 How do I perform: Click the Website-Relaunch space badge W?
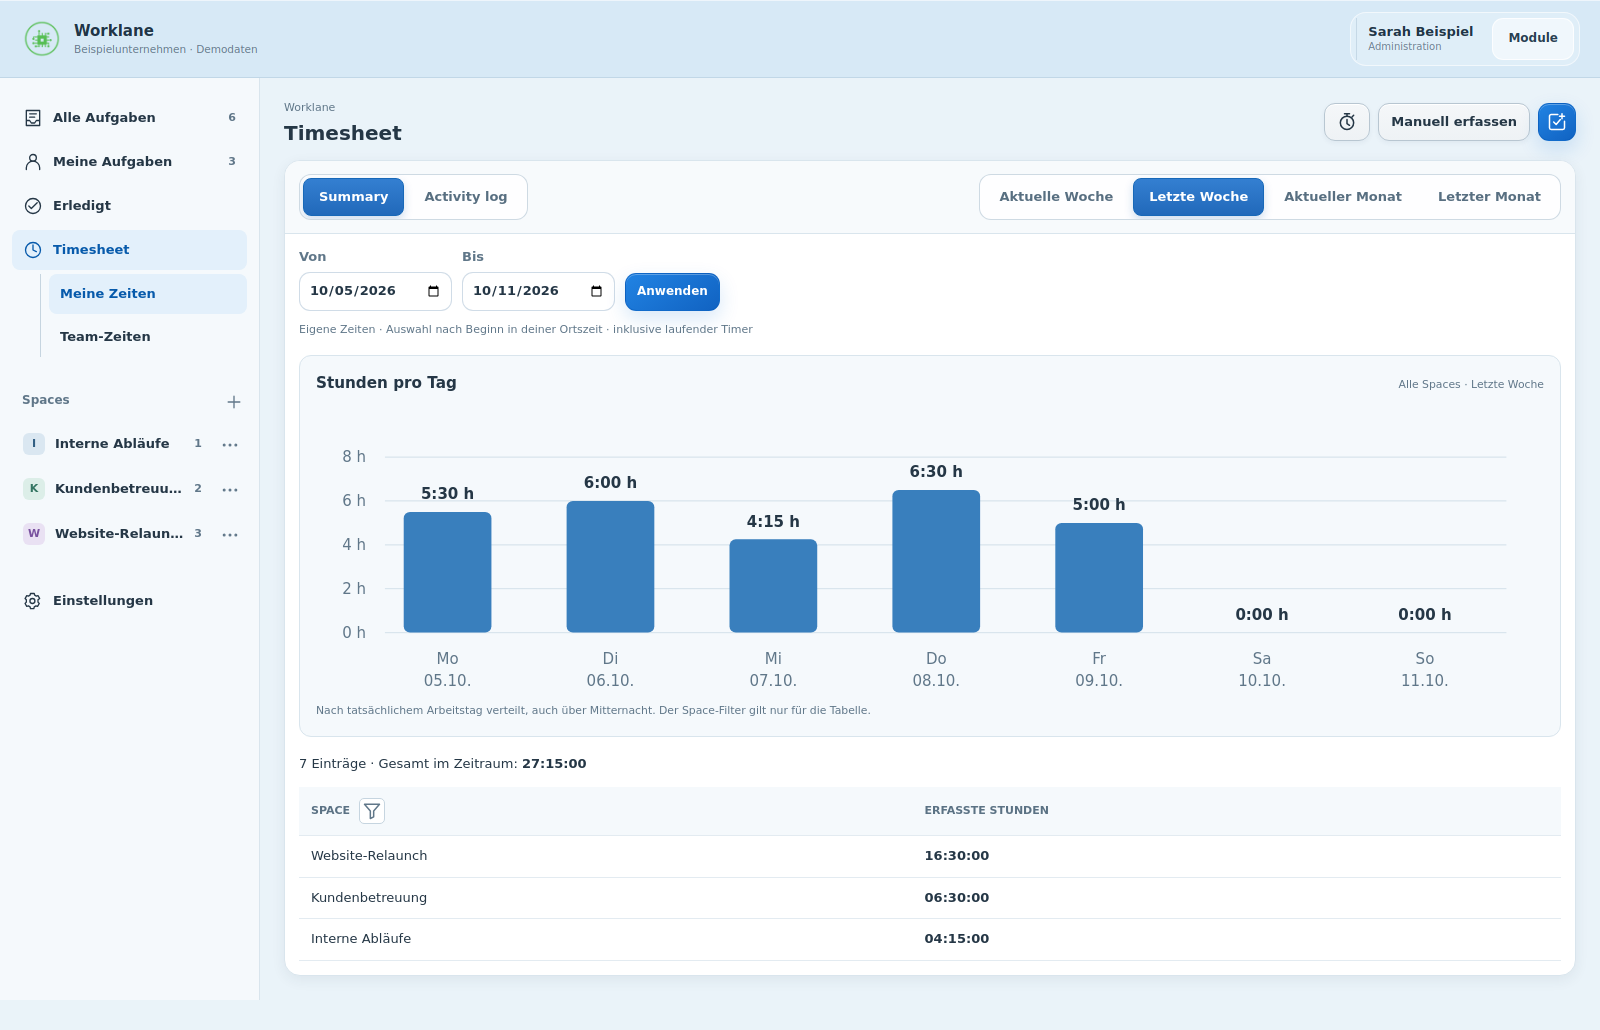[x=34, y=534]
